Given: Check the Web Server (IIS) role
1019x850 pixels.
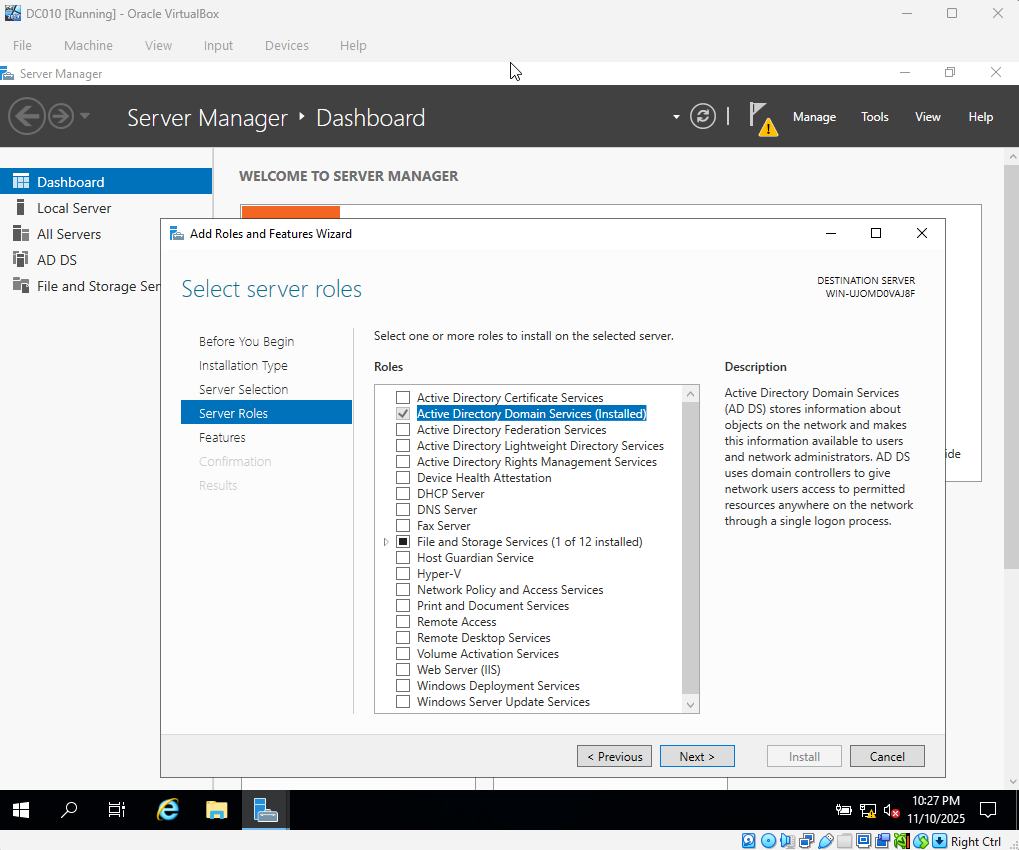Looking at the screenshot, I should [403, 669].
